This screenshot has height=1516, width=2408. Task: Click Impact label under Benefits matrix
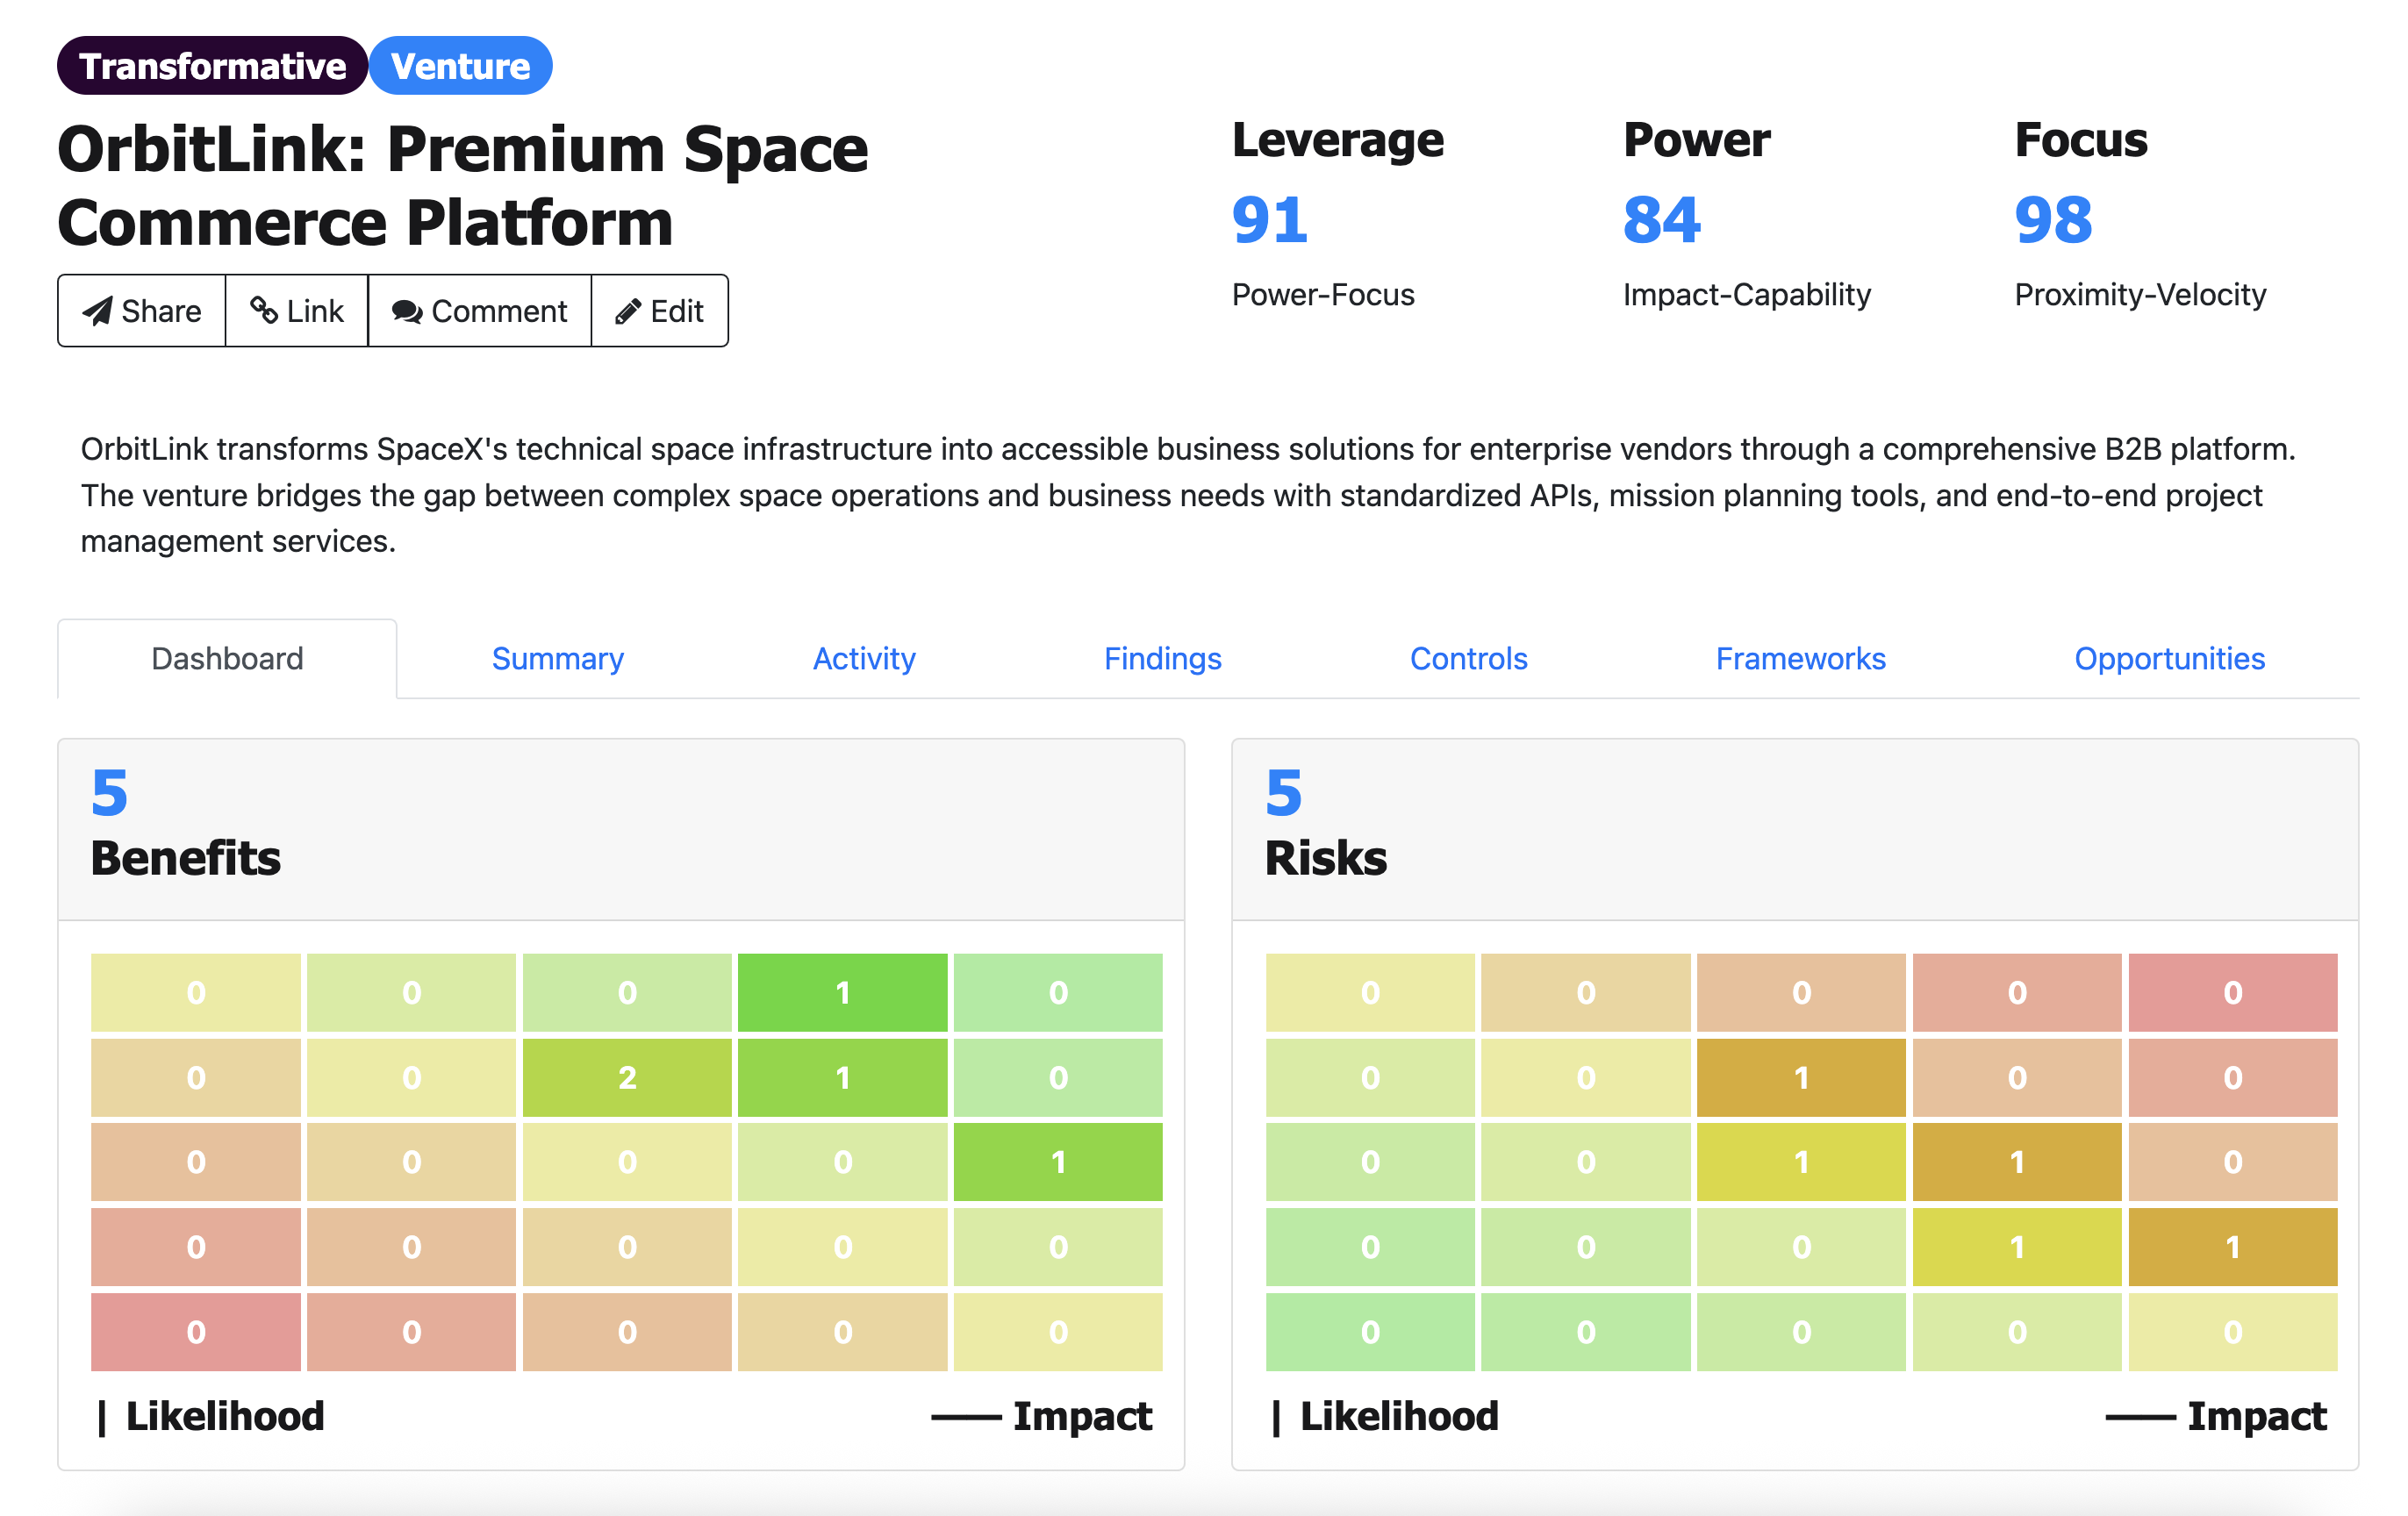coord(1083,1417)
